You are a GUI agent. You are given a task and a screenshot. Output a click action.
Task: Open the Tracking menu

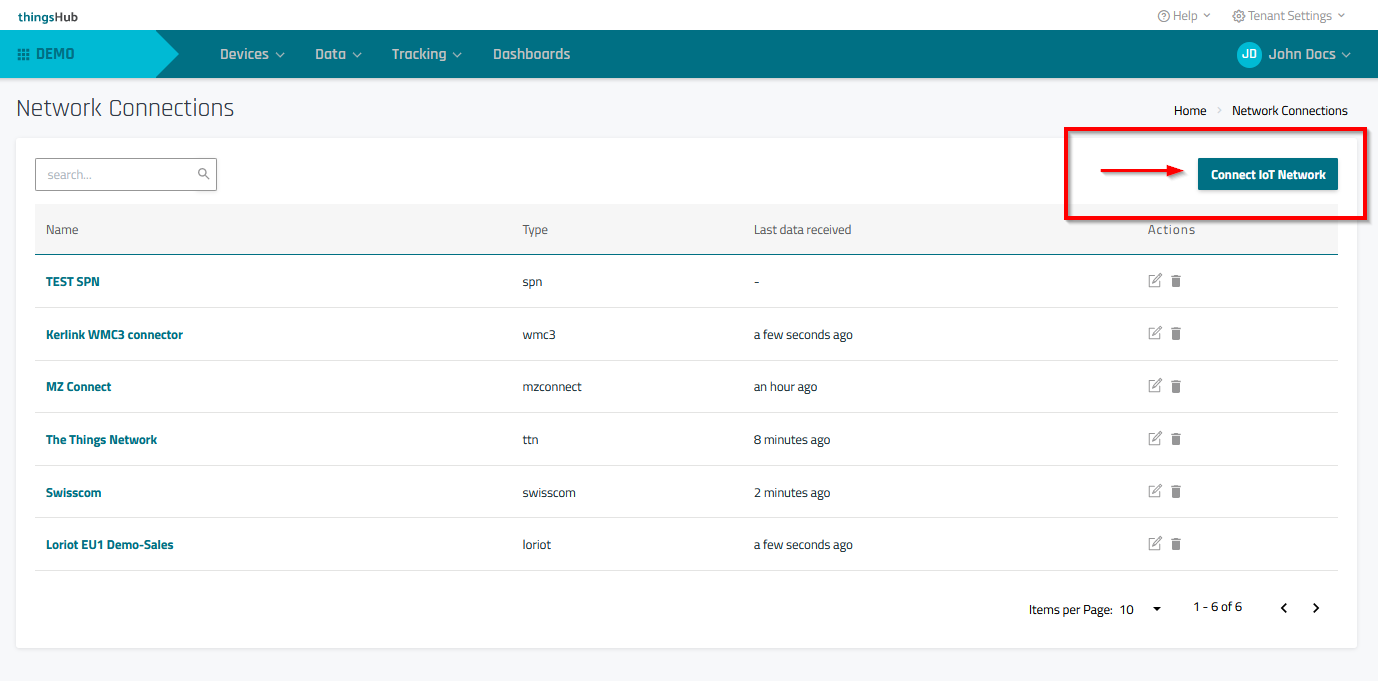(426, 54)
